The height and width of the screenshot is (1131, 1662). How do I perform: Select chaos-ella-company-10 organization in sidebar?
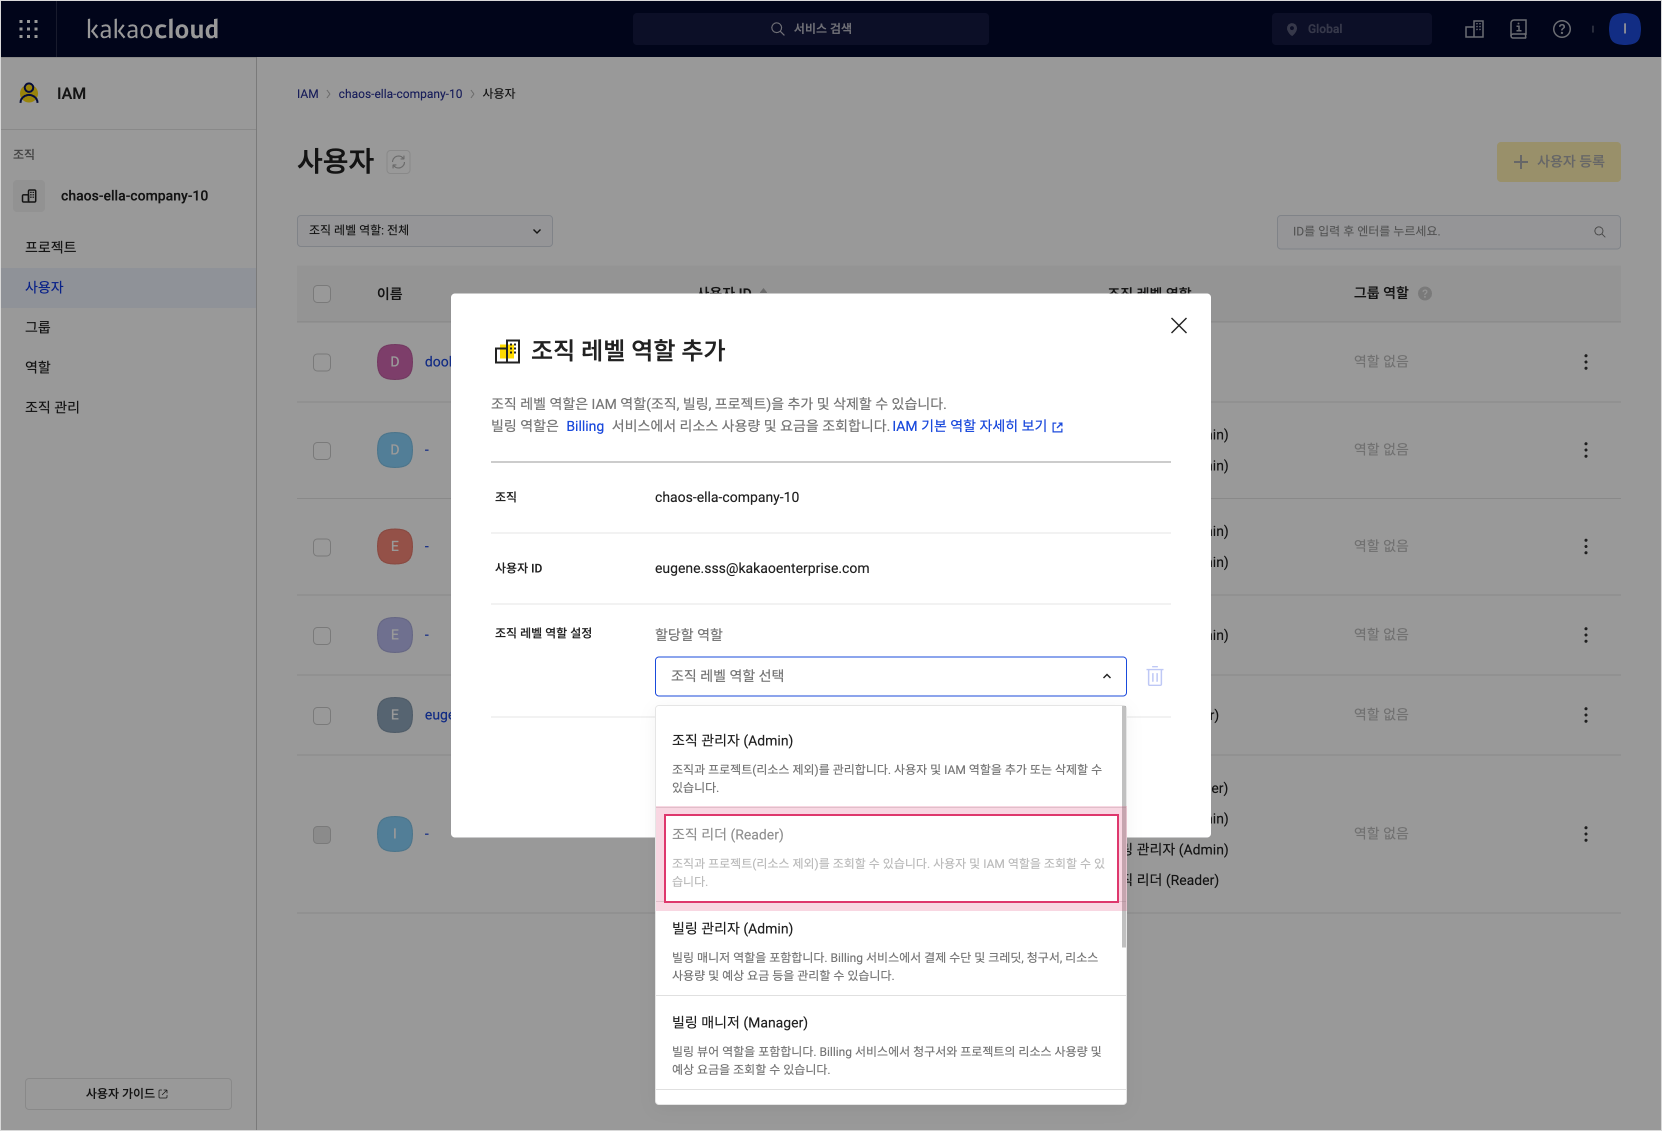(x=128, y=196)
